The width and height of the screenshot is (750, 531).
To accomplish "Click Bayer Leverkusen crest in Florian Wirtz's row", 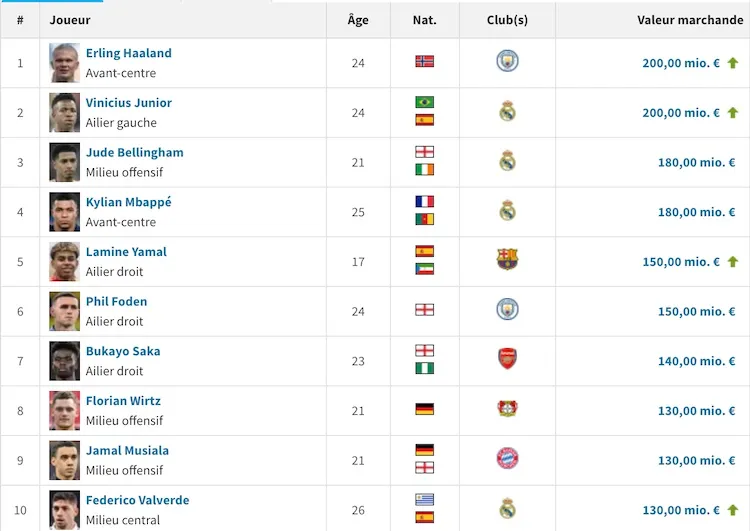I will (507, 409).
